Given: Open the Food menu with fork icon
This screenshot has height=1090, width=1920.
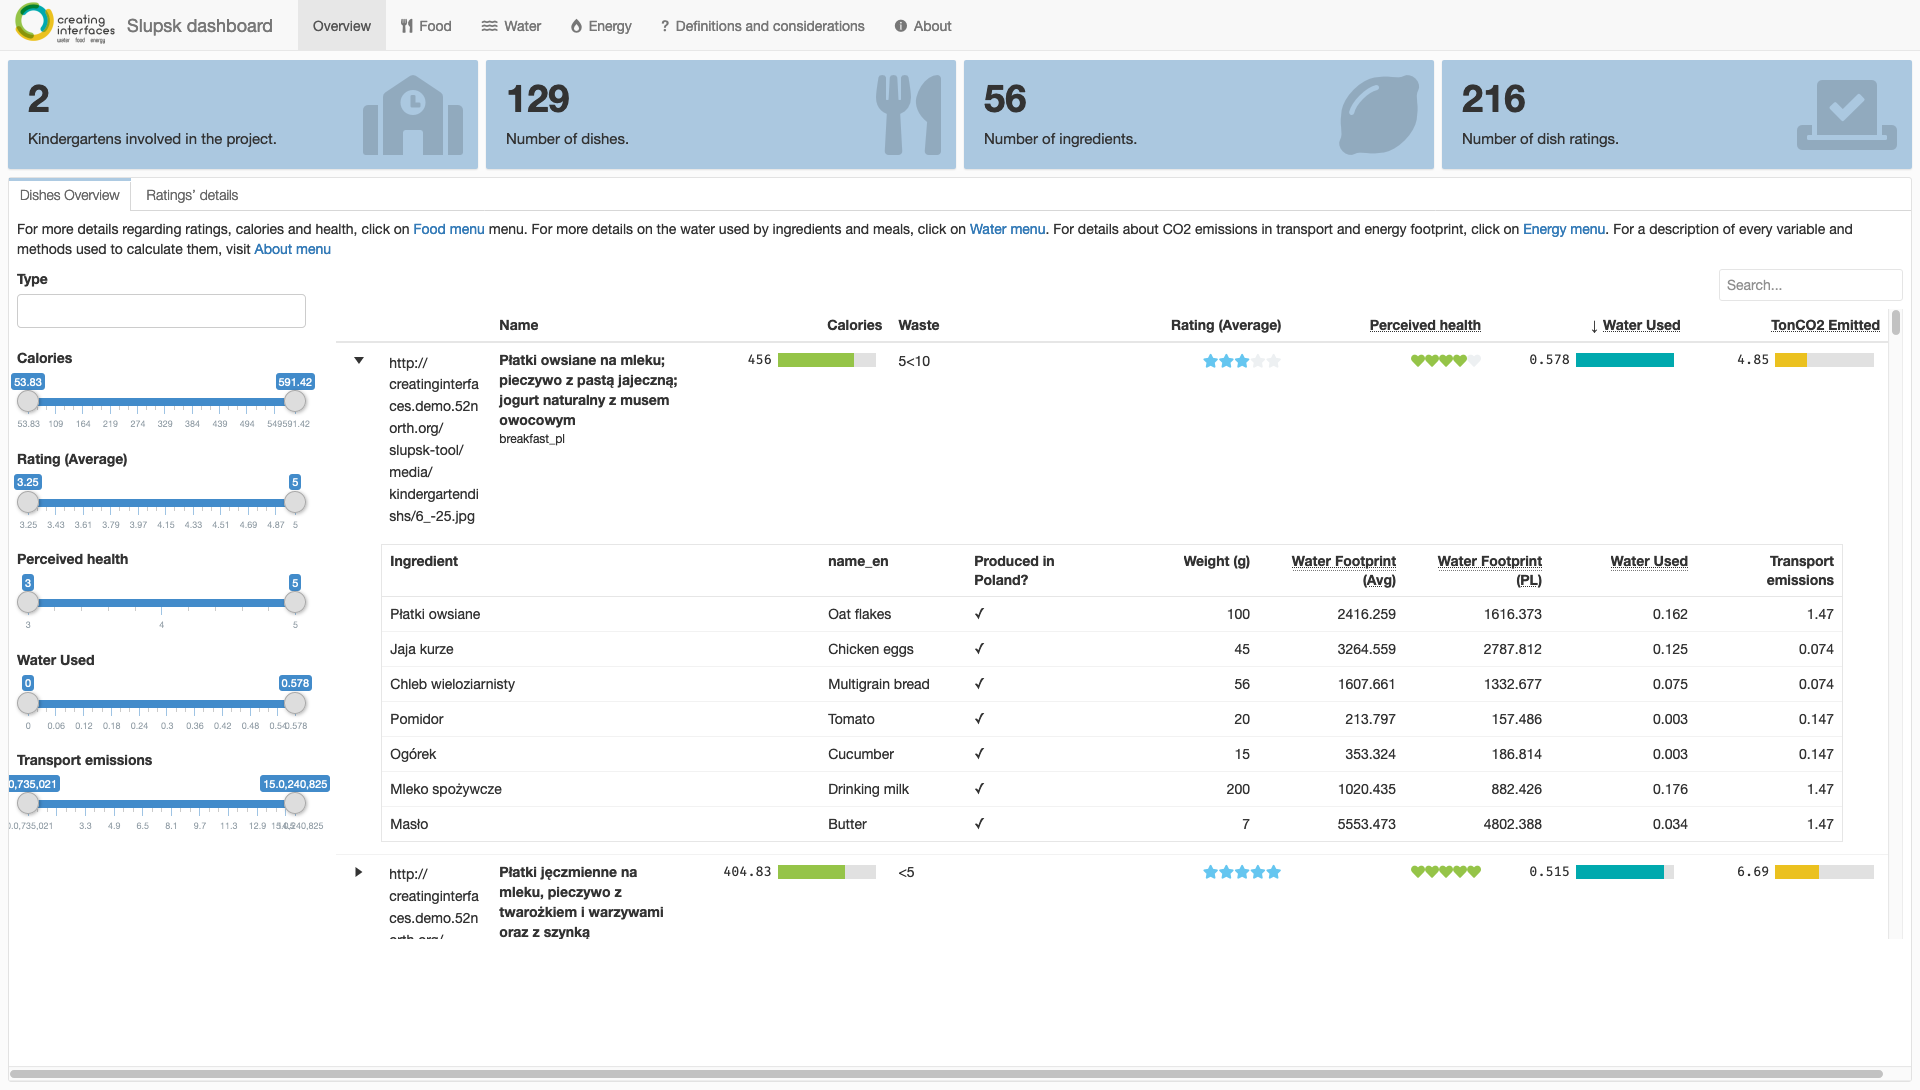Looking at the screenshot, I should tap(426, 26).
